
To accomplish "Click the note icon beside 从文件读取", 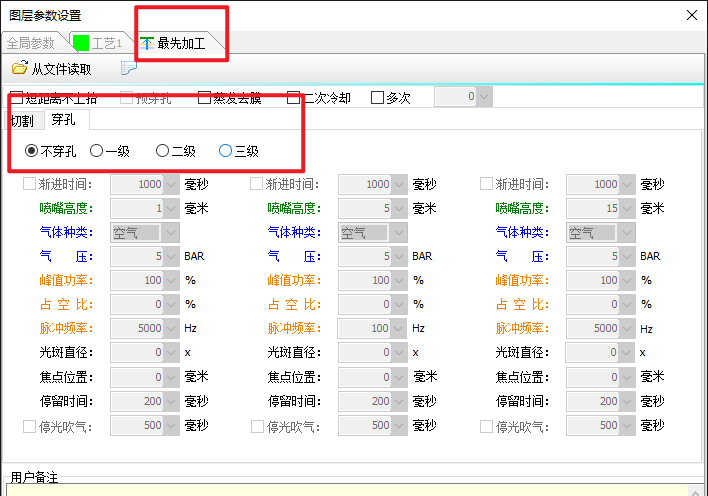I will pos(129,69).
